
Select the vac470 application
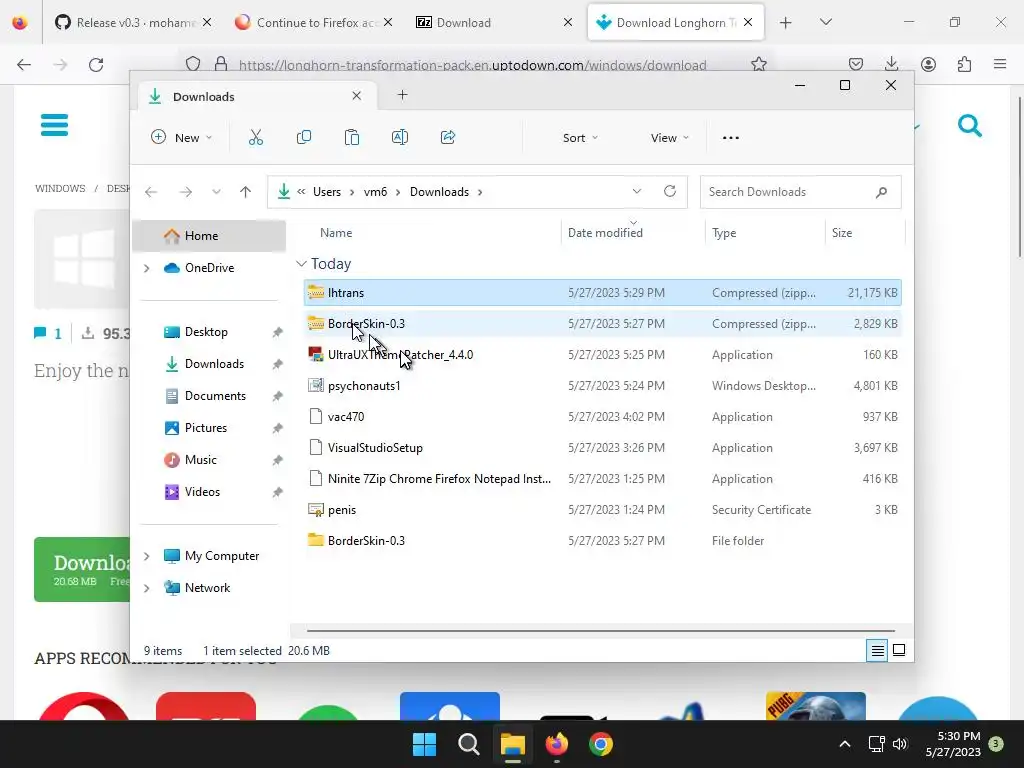602,417
